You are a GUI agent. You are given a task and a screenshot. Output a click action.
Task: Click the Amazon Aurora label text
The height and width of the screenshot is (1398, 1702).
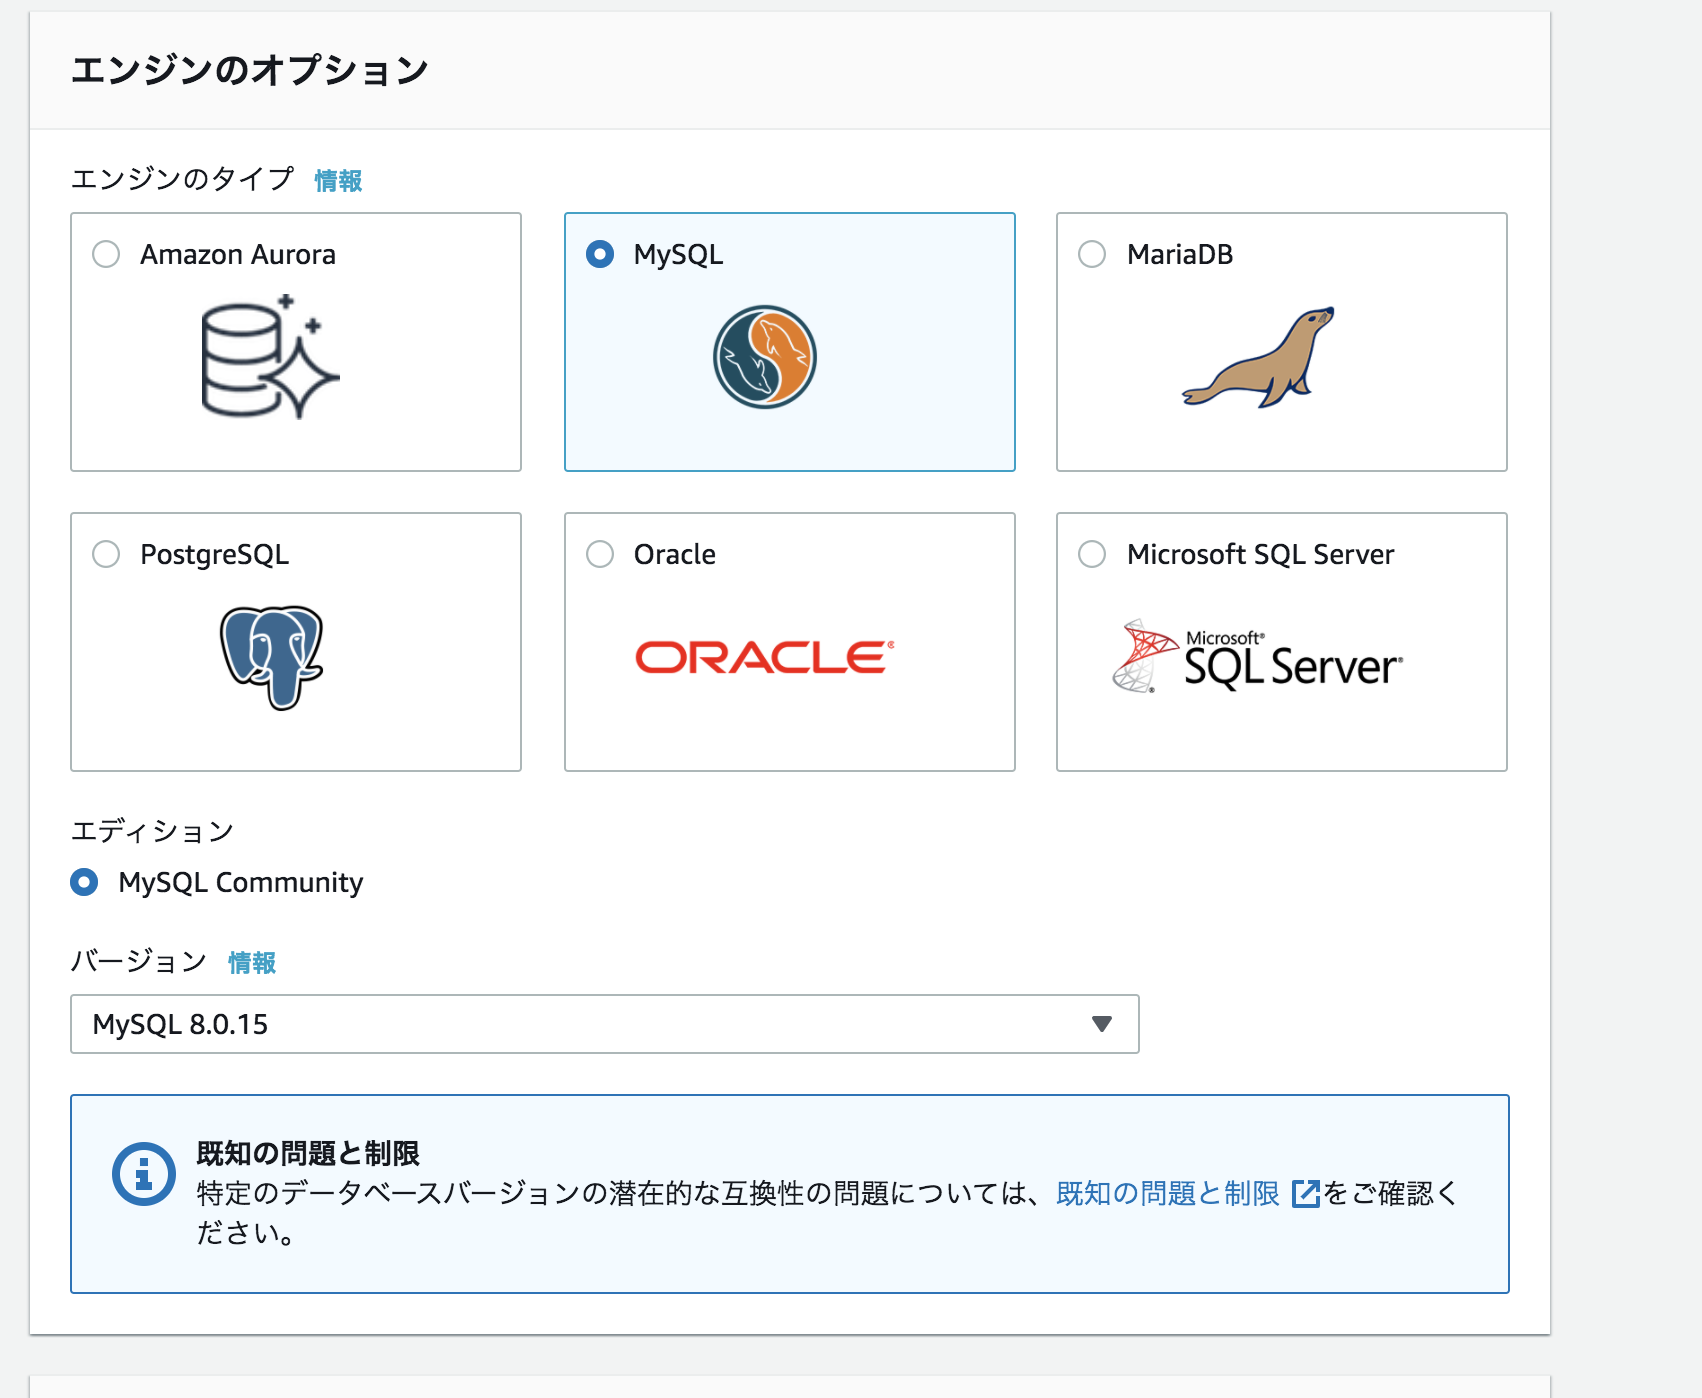pos(238,255)
